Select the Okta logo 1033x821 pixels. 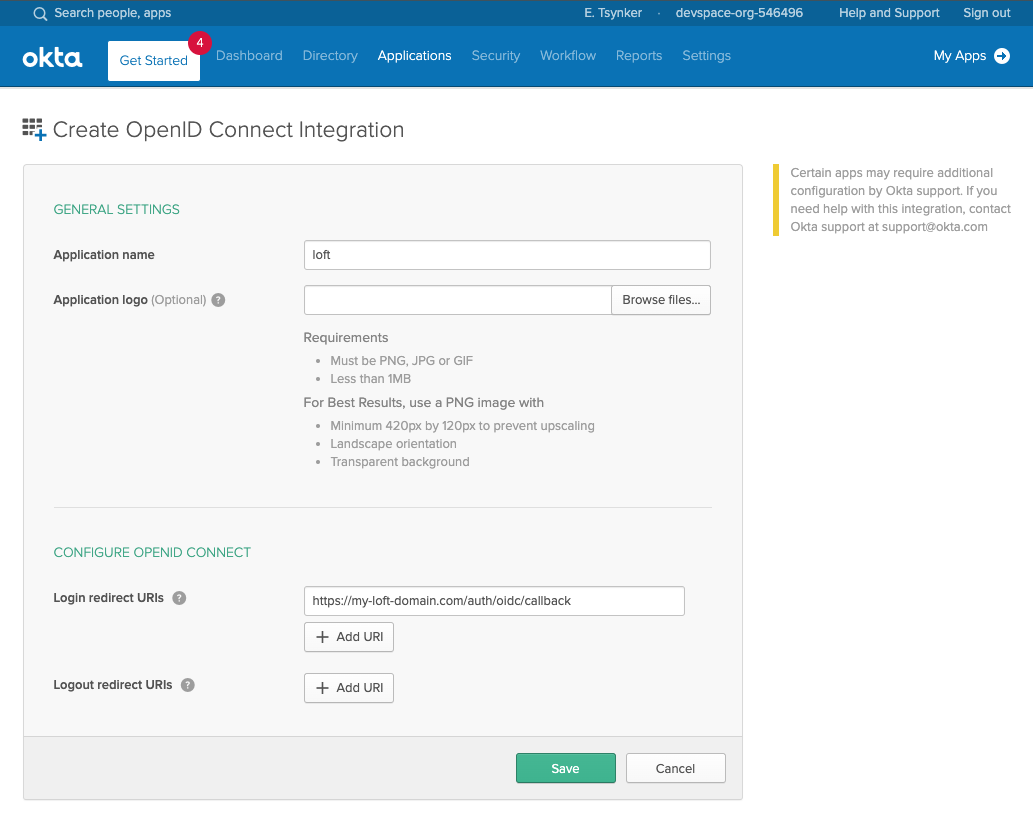[x=51, y=57]
